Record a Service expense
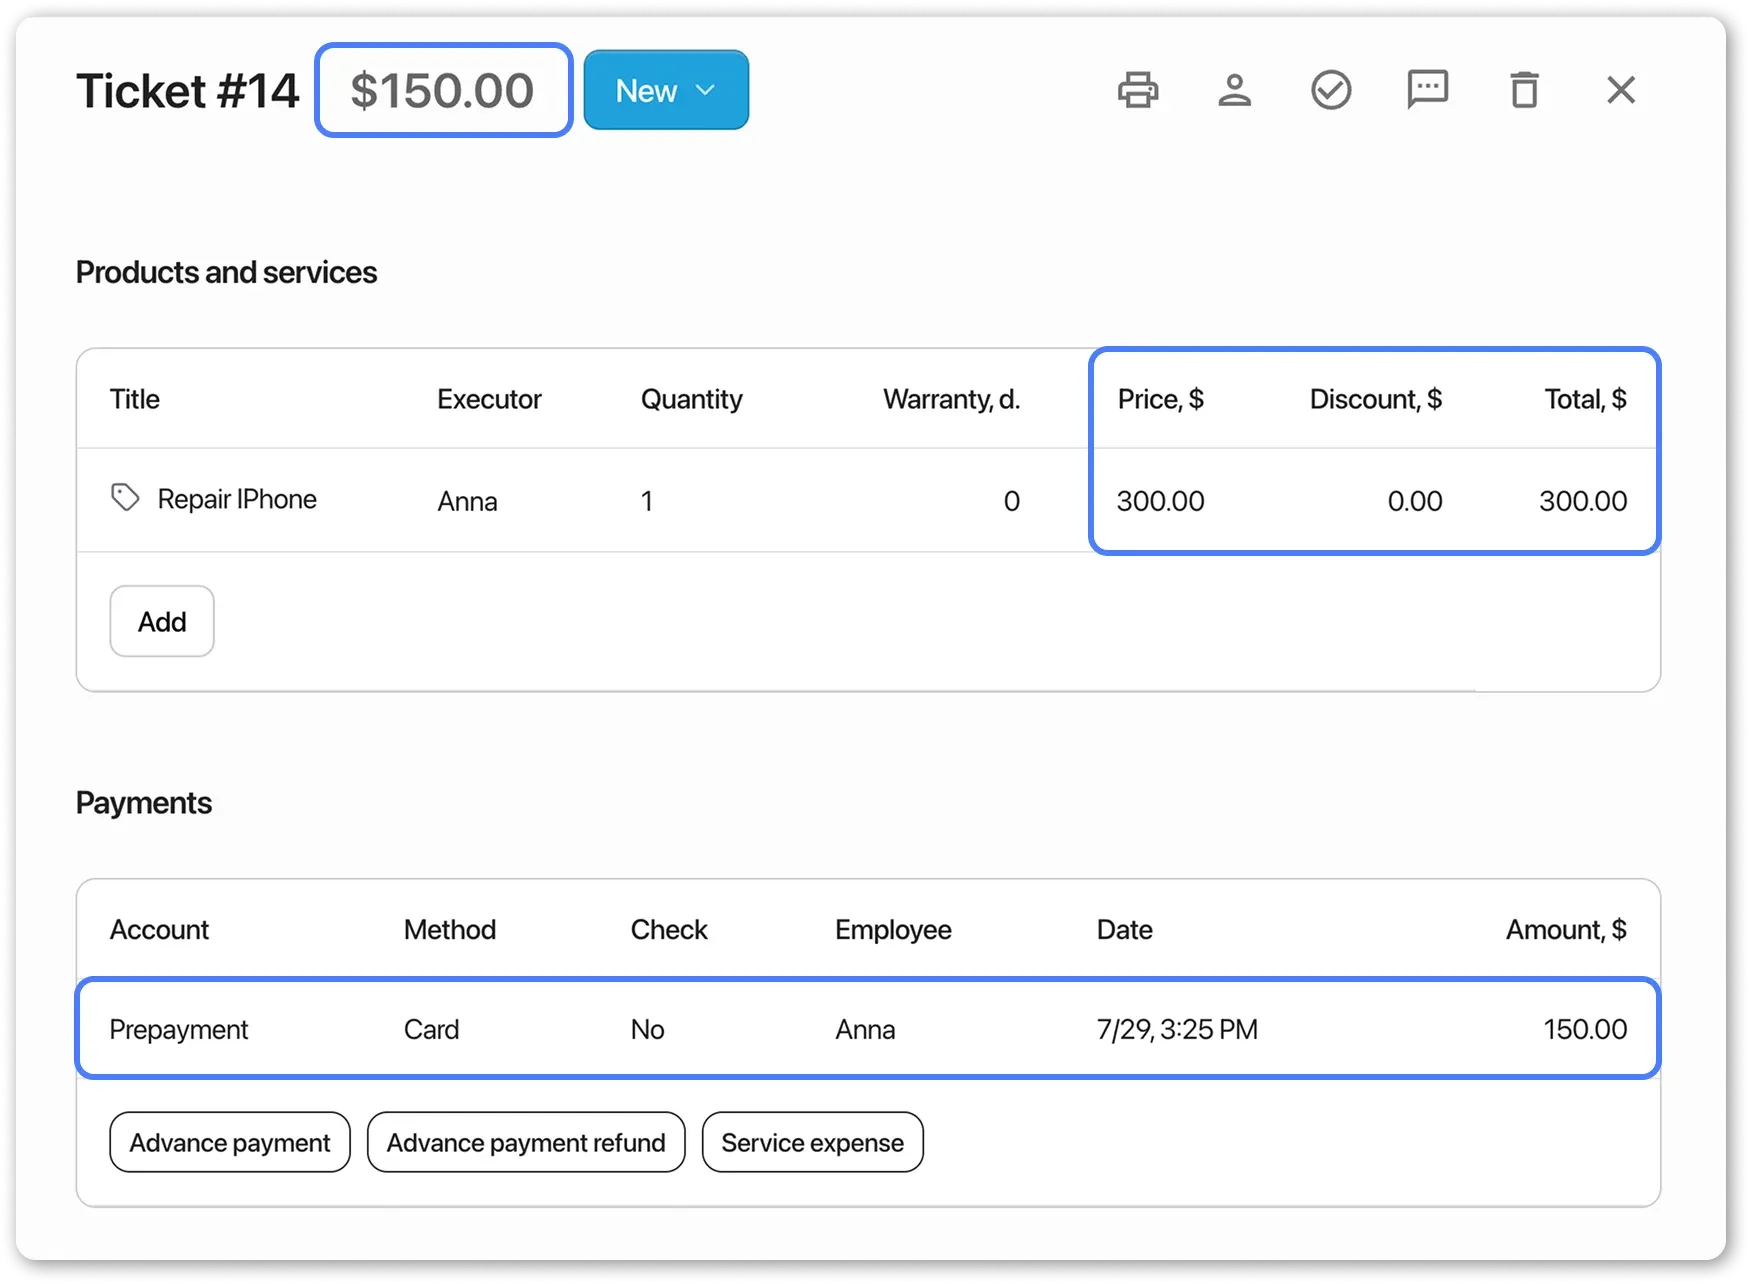Image resolution: width=1750 pixels, height=1284 pixels. [812, 1142]
